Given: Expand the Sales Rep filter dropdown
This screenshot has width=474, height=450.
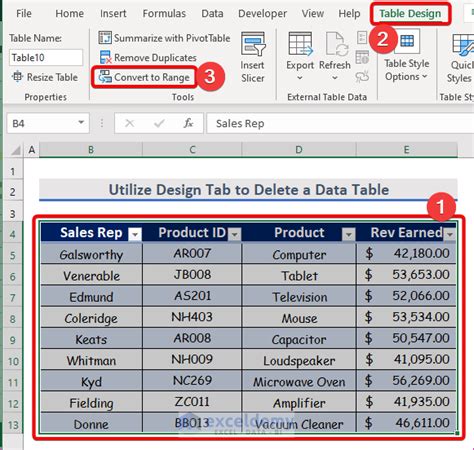Looking at the screenshot, I should pos(135,234).
